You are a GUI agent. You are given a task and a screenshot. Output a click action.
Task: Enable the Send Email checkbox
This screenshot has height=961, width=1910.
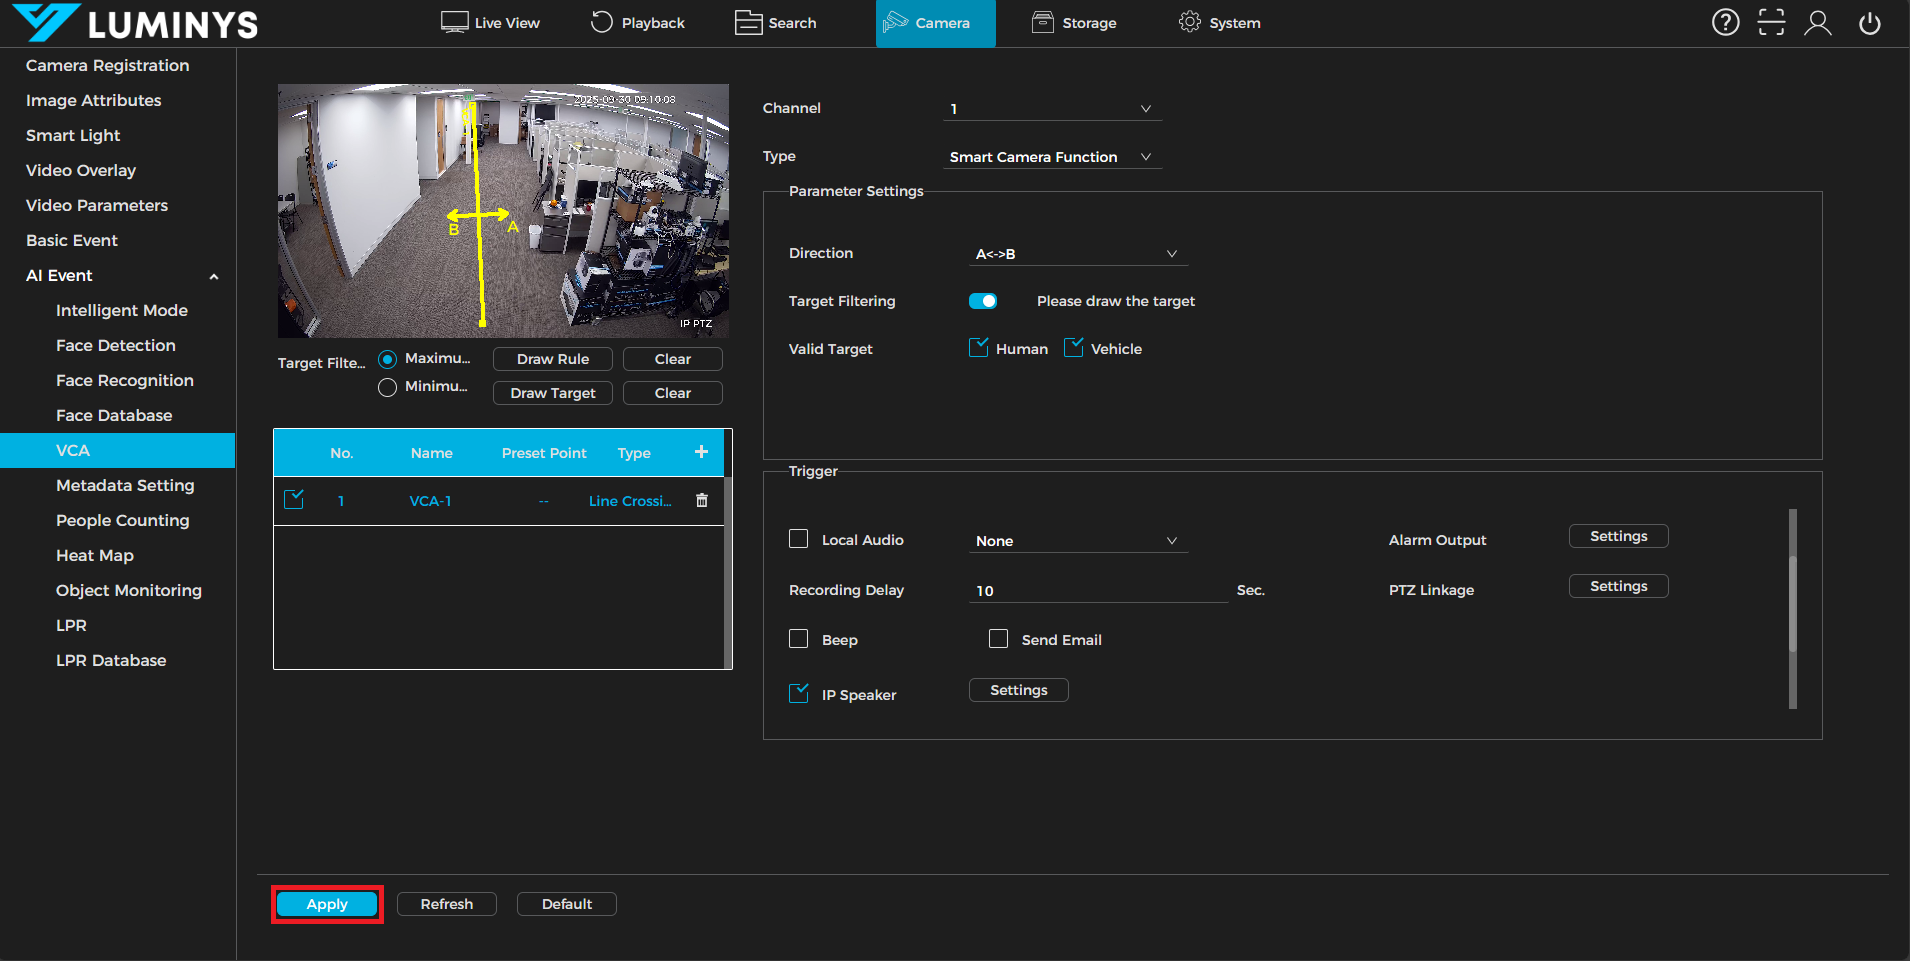[998, 639]
